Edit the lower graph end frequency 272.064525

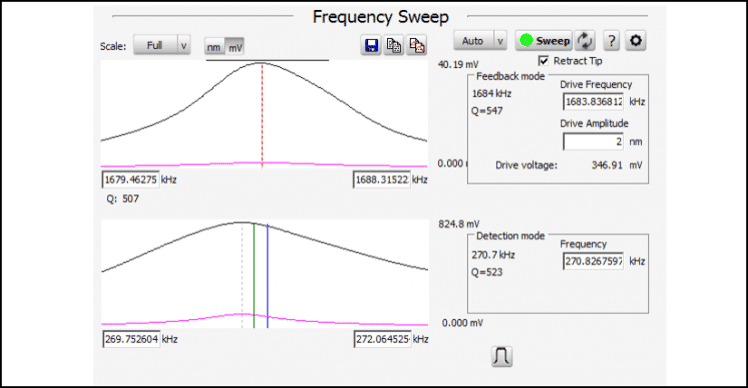(x=383, y=339)
